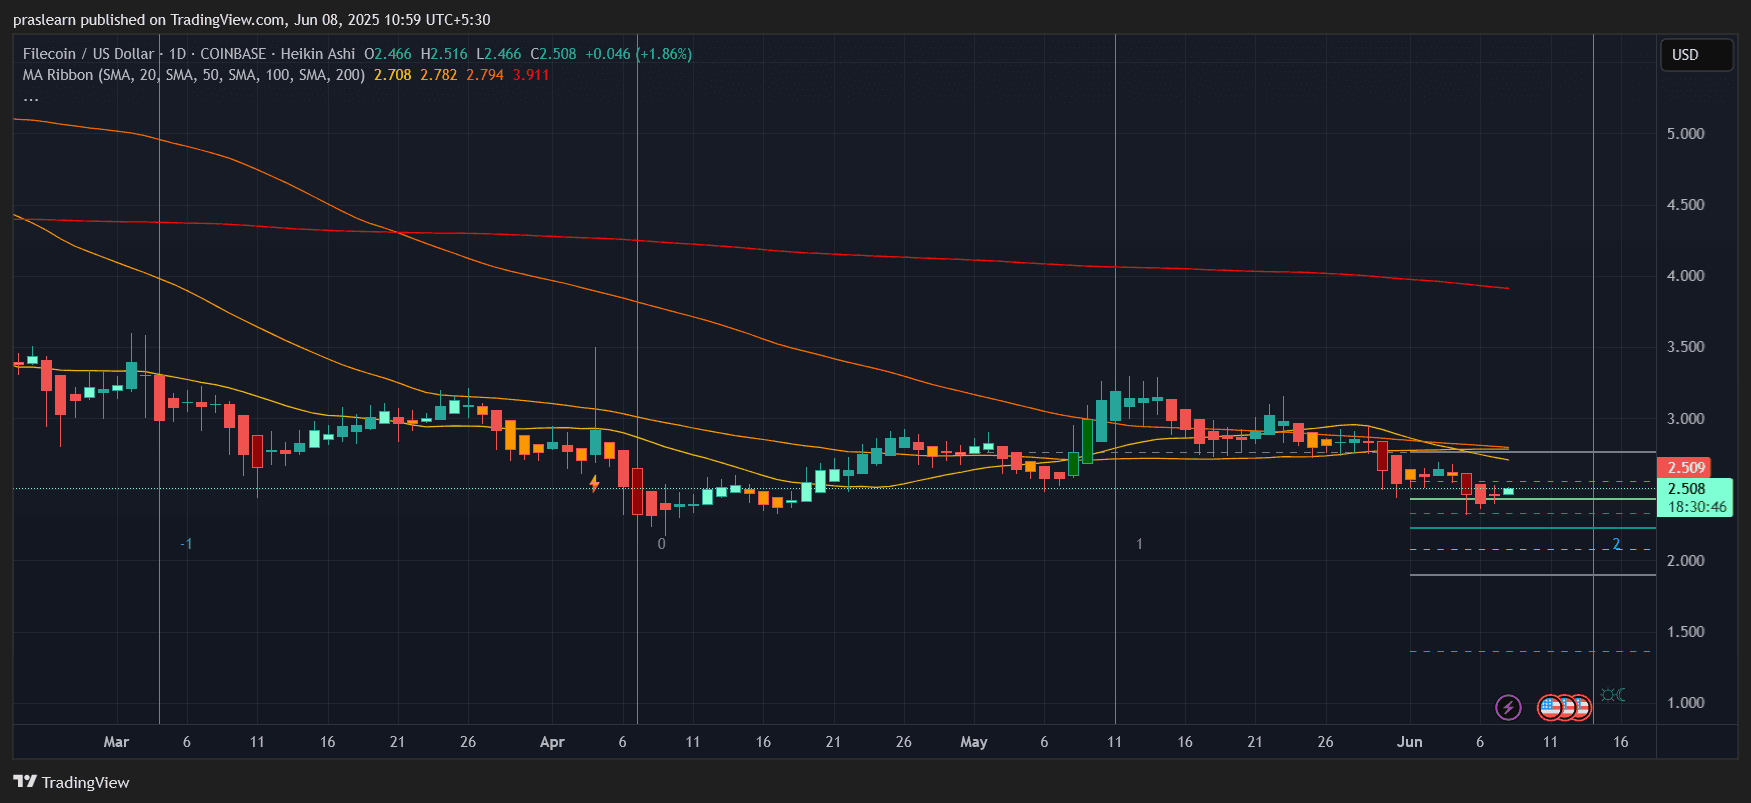Click the purple lightning bolt event icon
The image size is (1751, 803).
(1508, 708)
